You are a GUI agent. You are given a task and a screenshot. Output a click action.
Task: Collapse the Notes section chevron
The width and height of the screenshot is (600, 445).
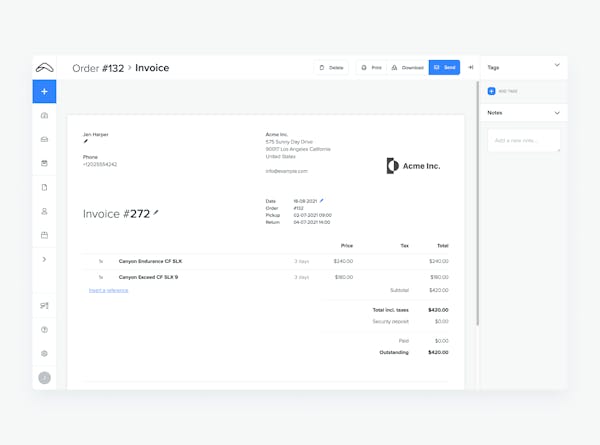pyautogui.click(x=557, y=113)
